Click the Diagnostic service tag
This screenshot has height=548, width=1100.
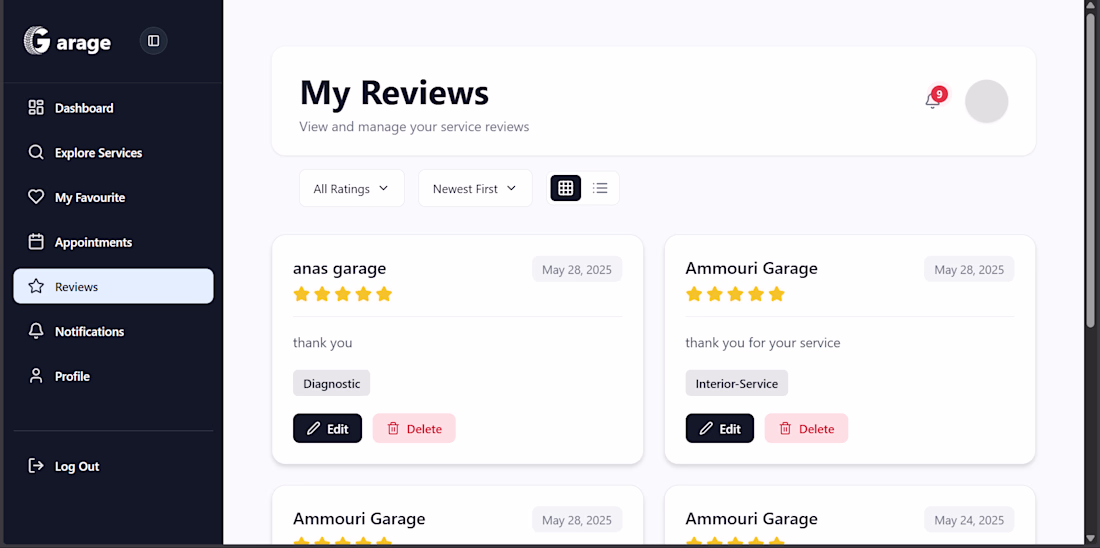pos(331,383)
